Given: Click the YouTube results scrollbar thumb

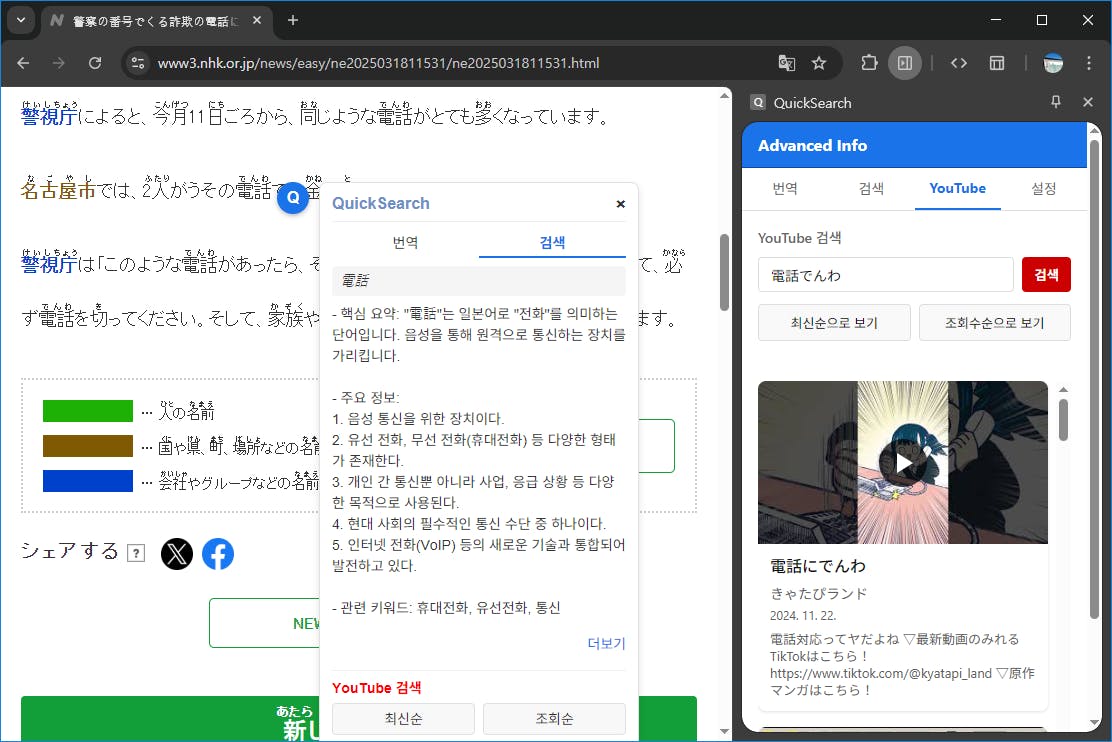Looking at the screenshot, I should pos(1063,420).
